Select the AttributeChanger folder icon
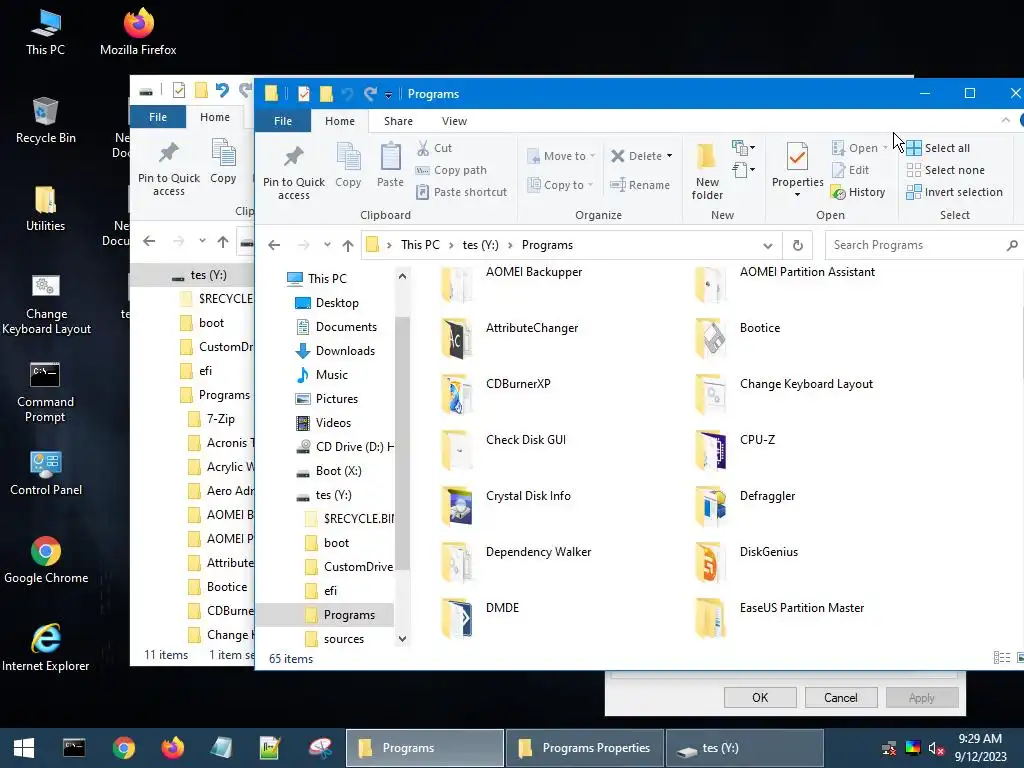 pyautogui.click(x=456, y=339)
